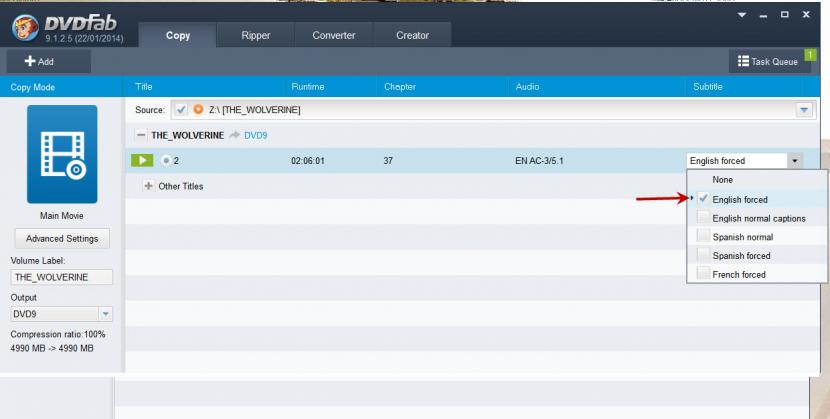Open the window menu triangle icon
Viewport: 830px width, 419px height.
click(x=742, y=15)
